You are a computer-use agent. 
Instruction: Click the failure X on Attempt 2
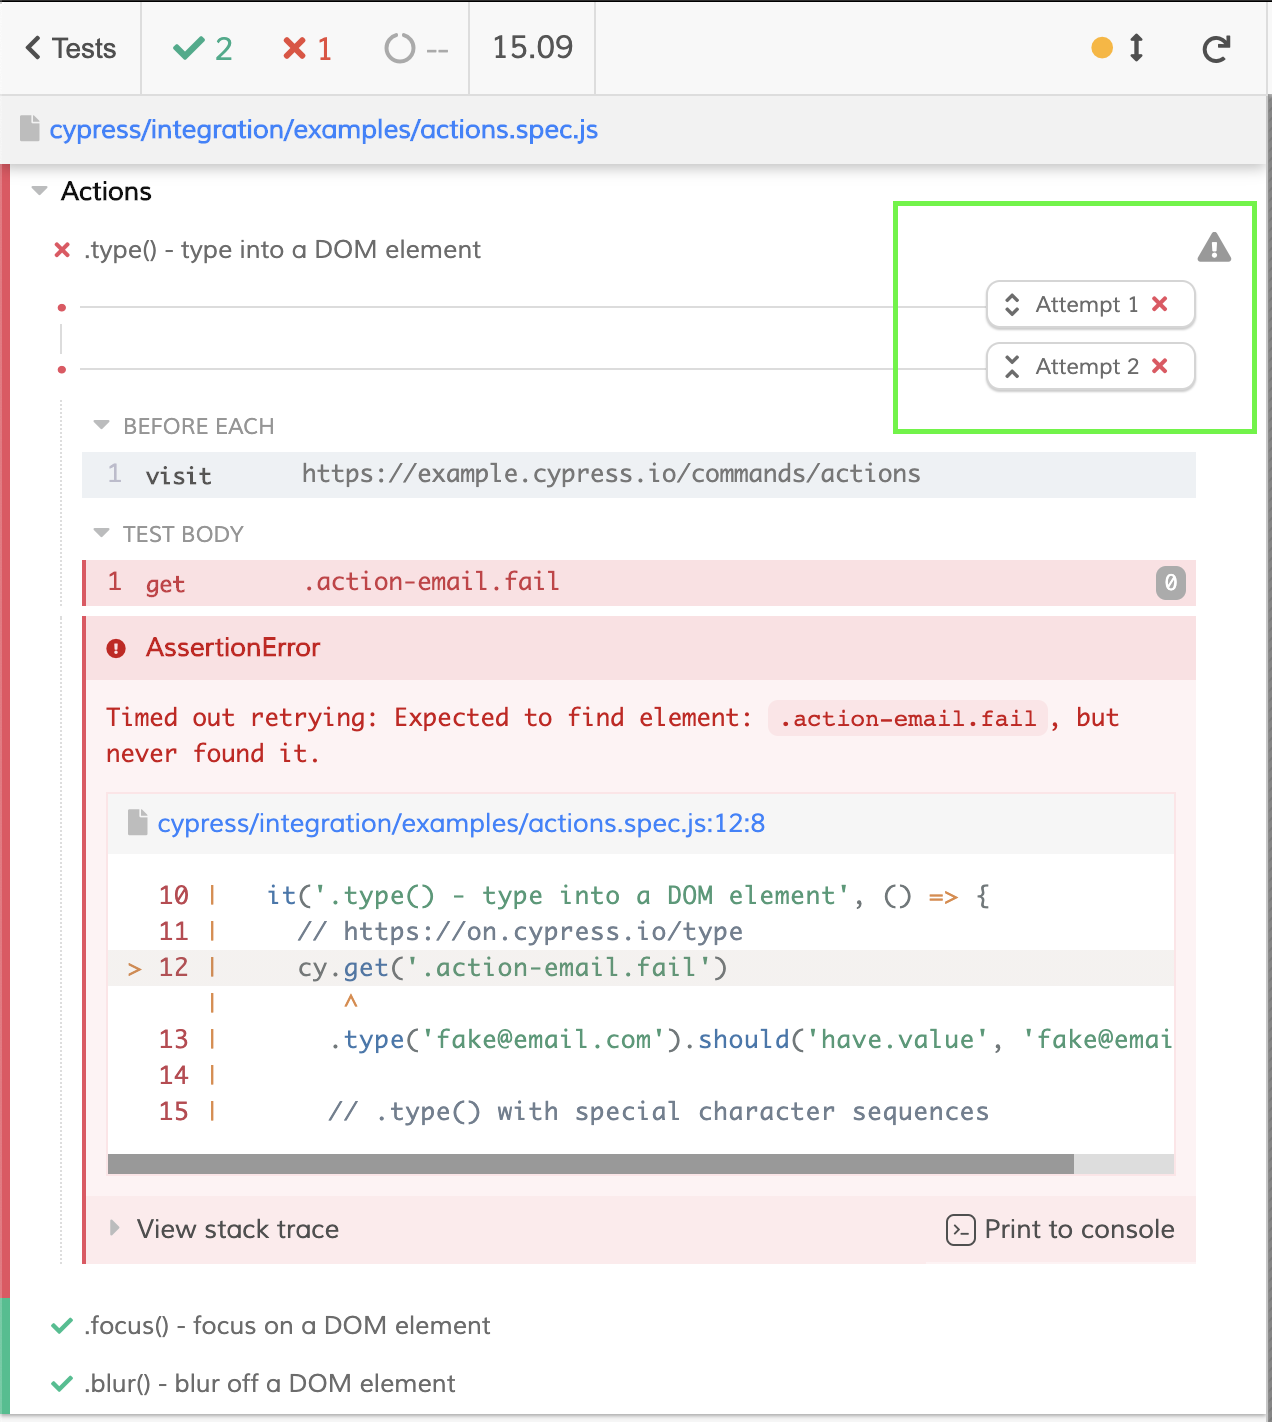tap(1160, 366)
